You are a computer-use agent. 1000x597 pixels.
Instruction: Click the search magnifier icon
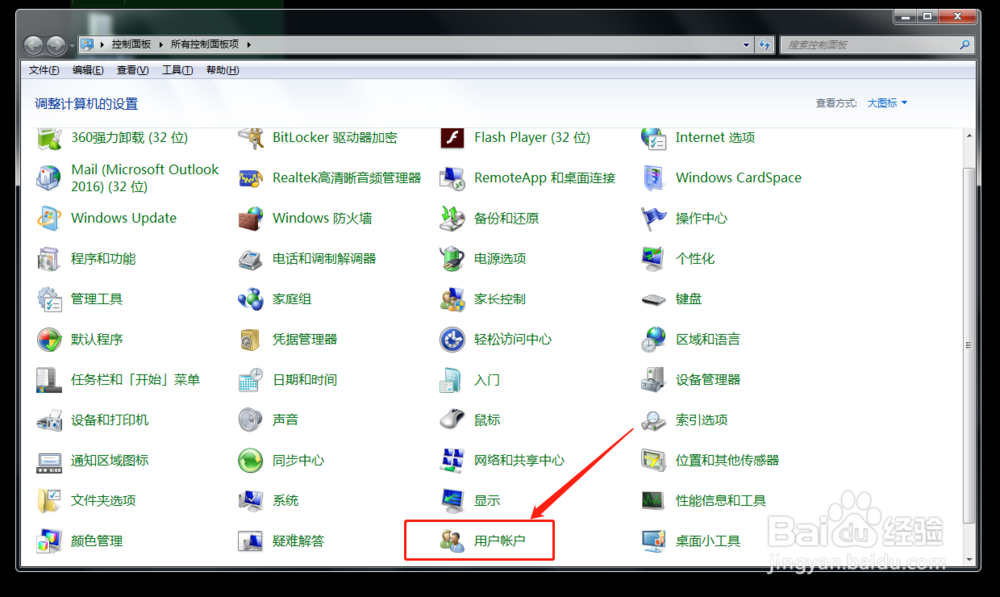pyautogui.click(x=965, y=45)
